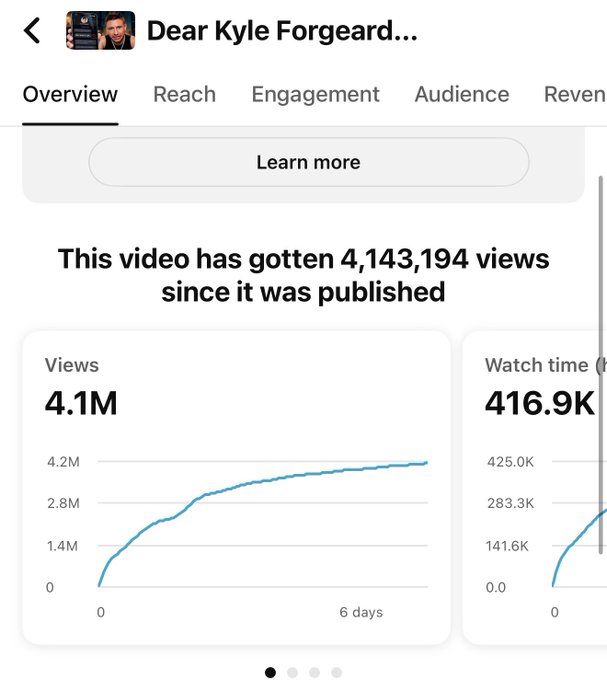607x680 pixels.
Task: Click the 416.9K watch time value
Action: click(x=540, y=403)
